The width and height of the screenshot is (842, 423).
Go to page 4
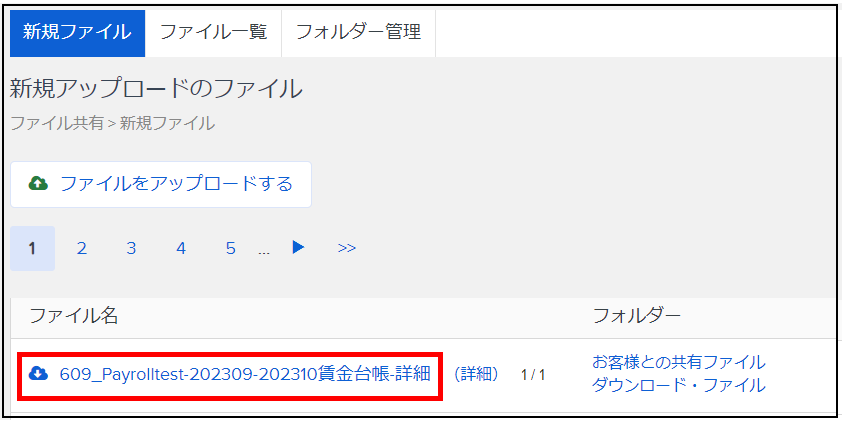pyautogui.click(x=181, y=249)
